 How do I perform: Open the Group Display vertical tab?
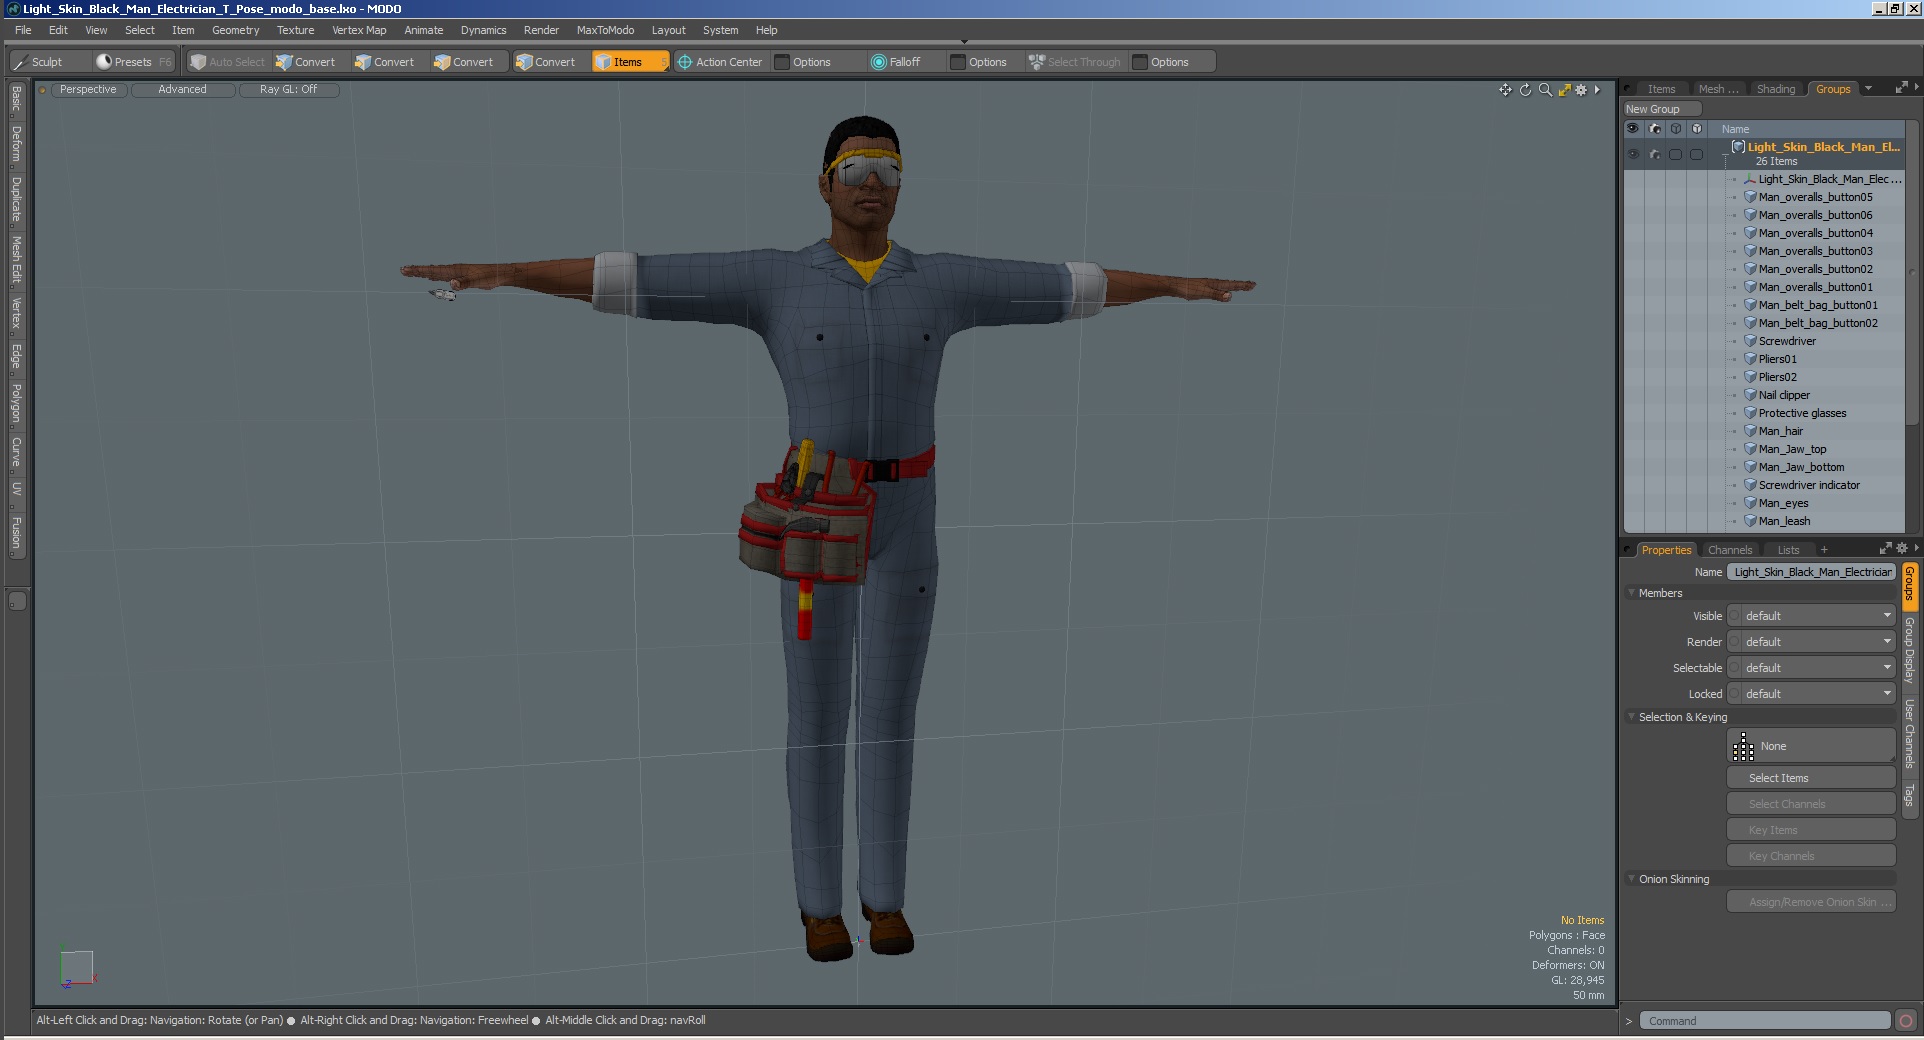coord(1909,650)
